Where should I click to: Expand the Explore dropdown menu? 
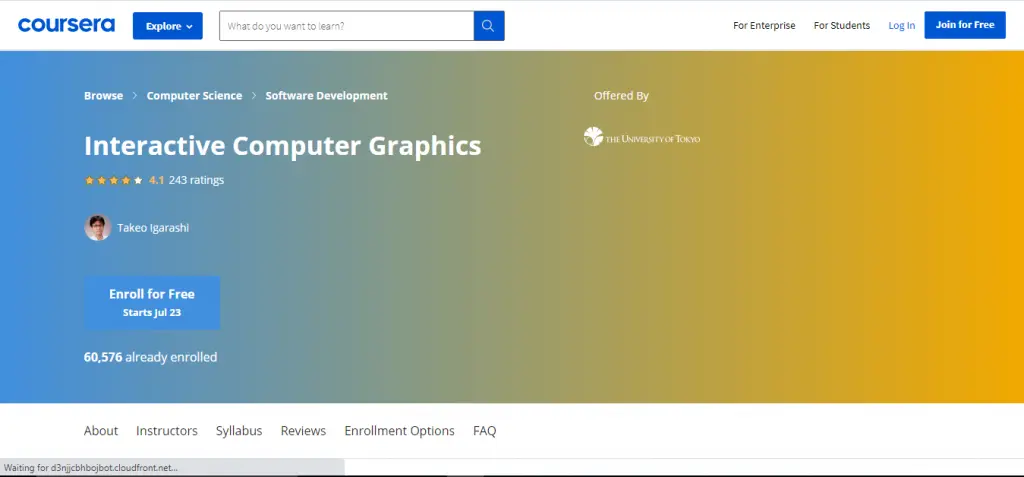click(168, 26)
